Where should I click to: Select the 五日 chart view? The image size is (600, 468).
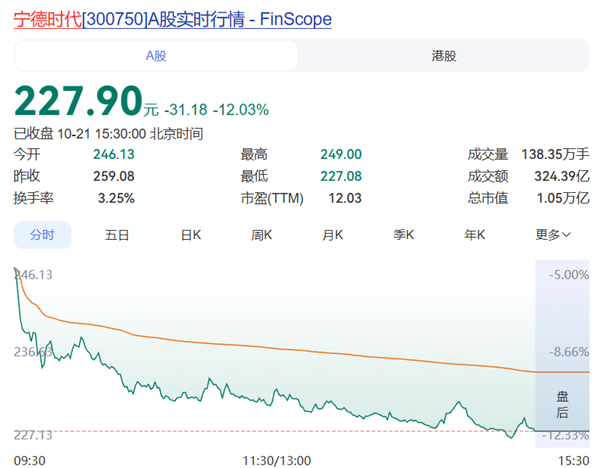pyautogui.click(x=117, y=235)
